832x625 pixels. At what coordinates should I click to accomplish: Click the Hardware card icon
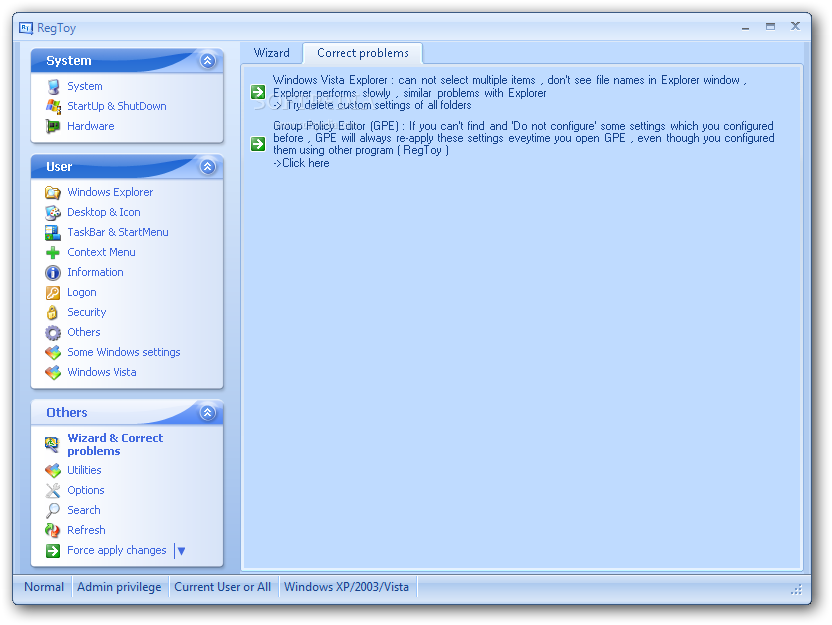click(53, 126)
